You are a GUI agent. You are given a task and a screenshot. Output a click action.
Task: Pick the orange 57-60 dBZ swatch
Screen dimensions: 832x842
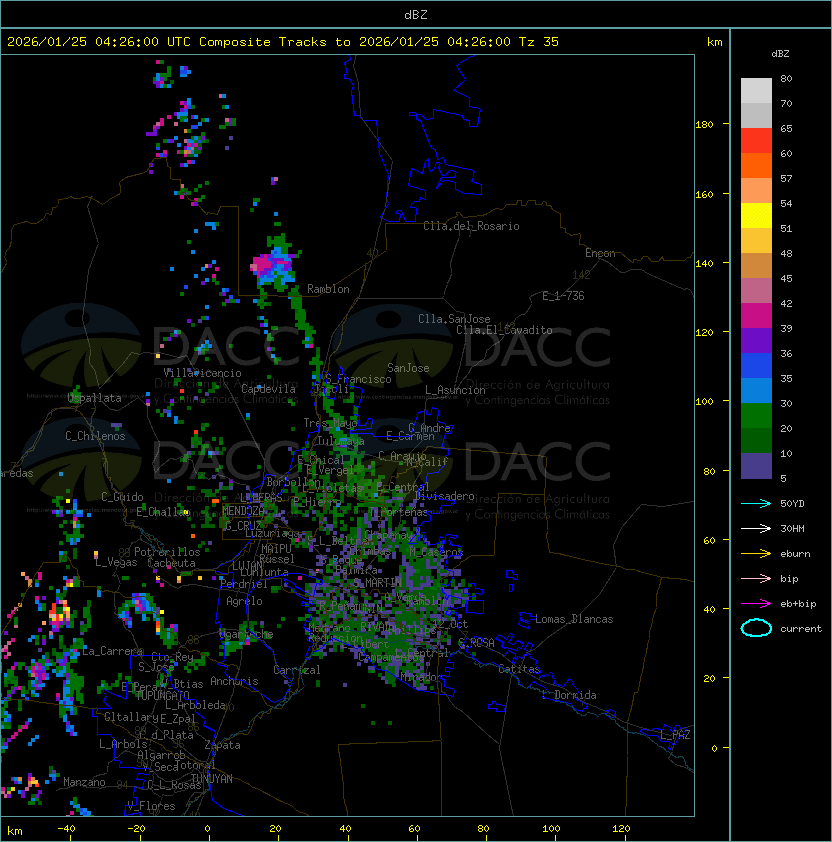pos(756,165)
